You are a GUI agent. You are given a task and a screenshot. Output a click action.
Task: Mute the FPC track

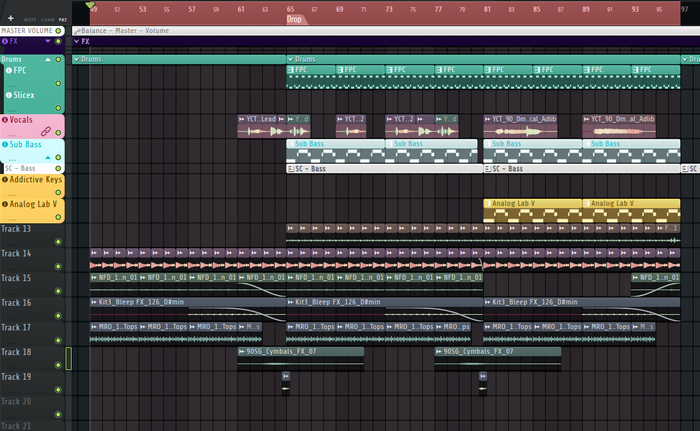[58, 83]
